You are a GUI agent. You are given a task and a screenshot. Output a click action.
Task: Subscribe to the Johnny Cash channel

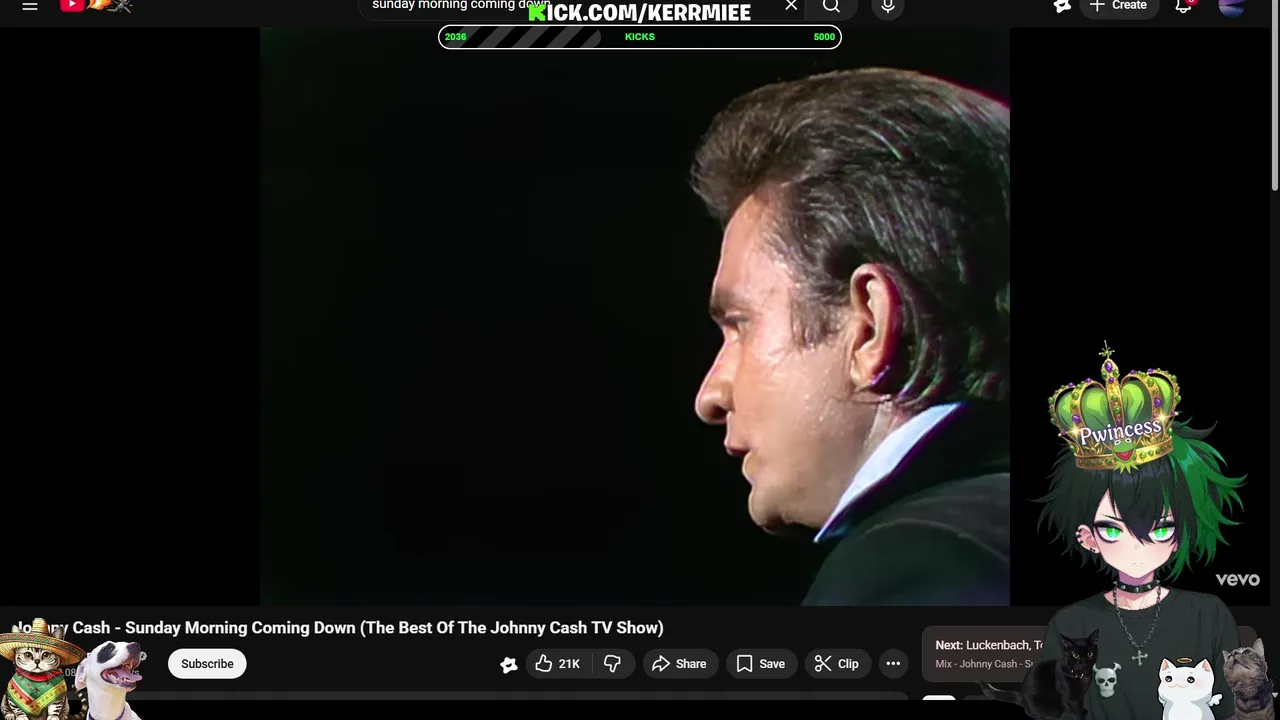[207, 664]
